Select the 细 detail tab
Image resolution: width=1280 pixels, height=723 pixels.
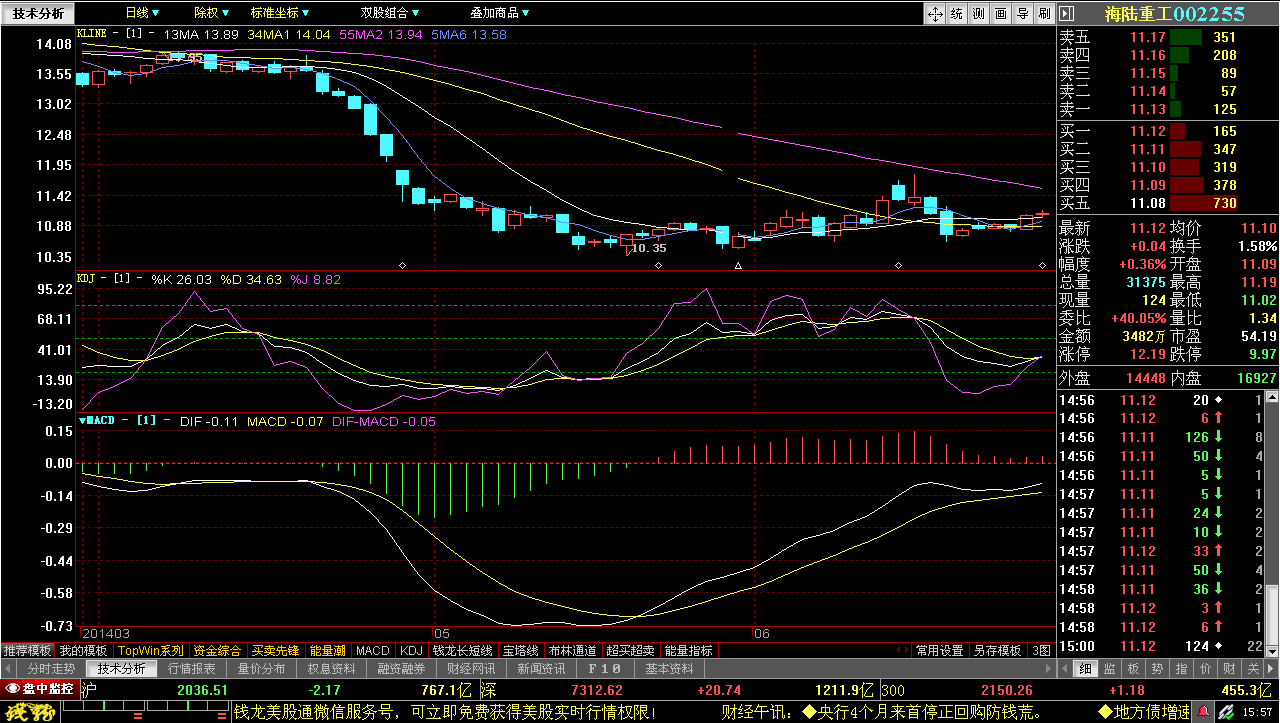tap(1086, 668)
